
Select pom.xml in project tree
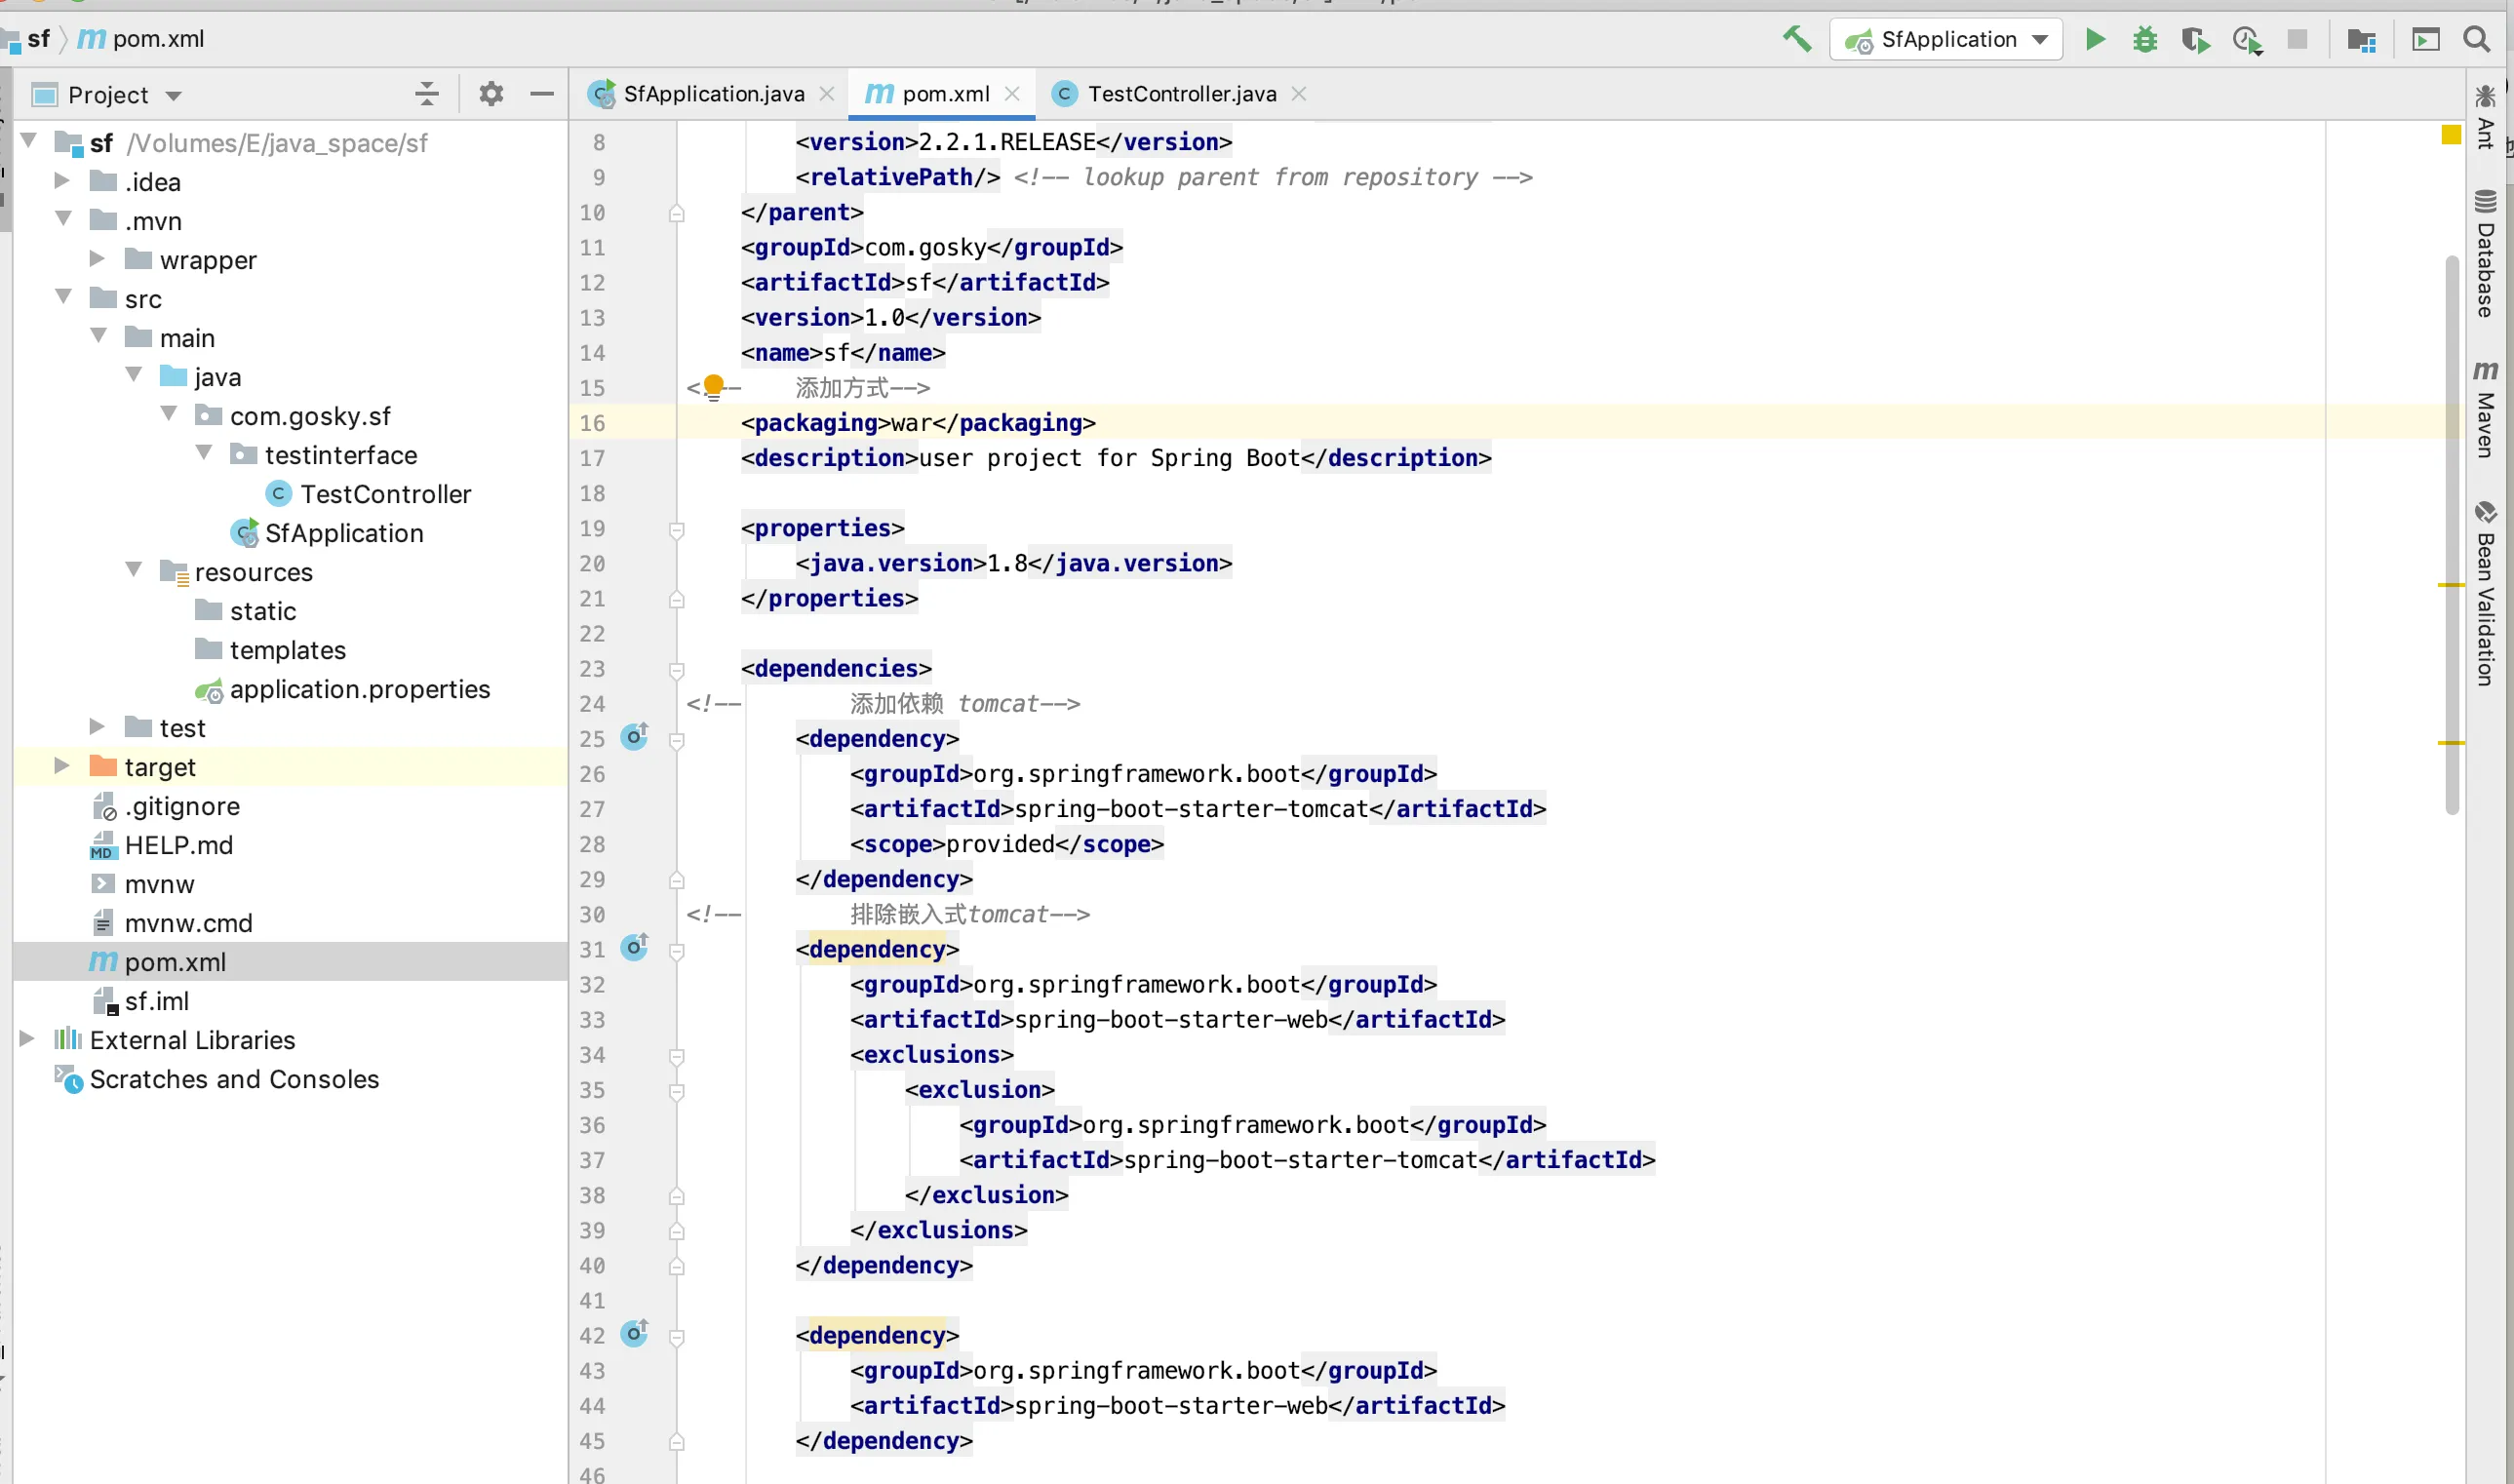175,962
